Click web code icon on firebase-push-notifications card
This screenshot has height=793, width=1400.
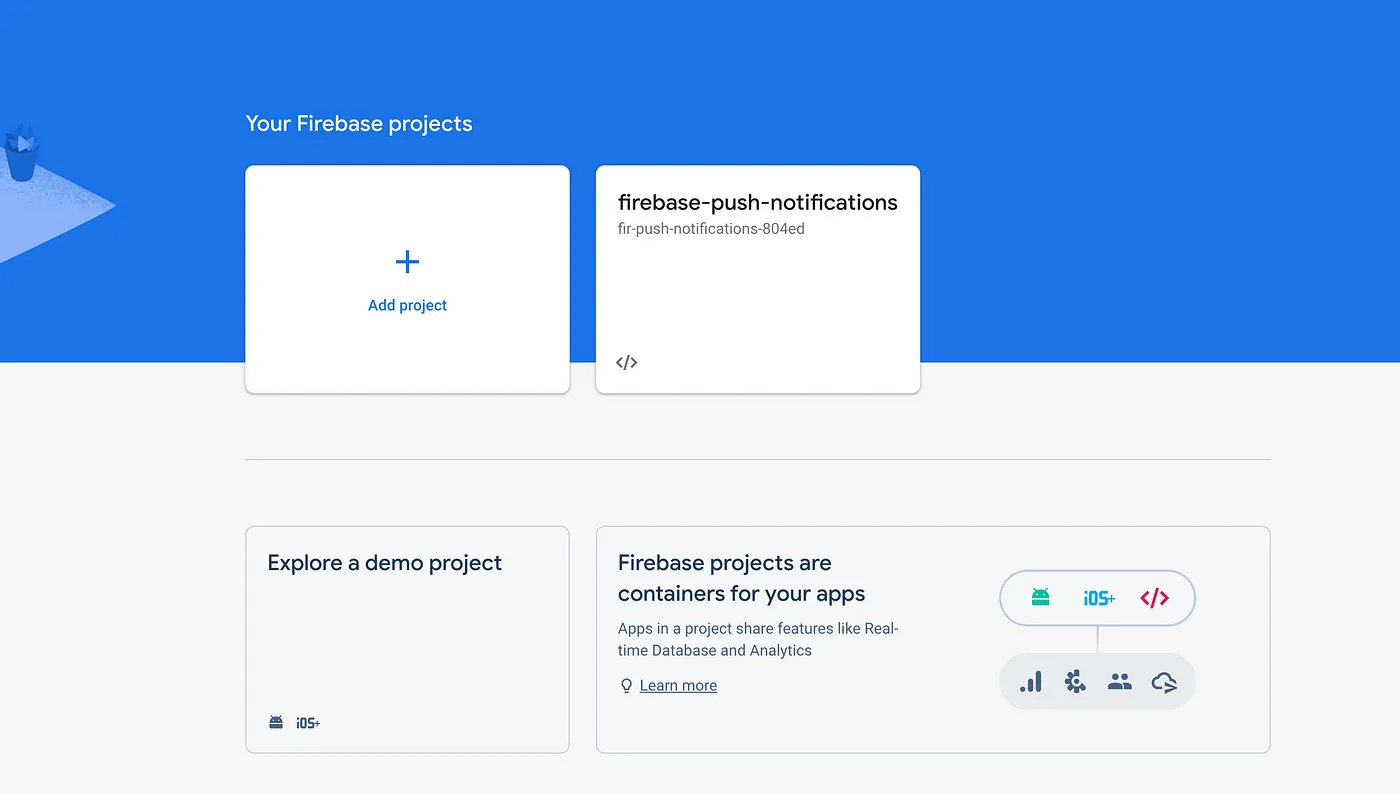(x=627, y=362)
